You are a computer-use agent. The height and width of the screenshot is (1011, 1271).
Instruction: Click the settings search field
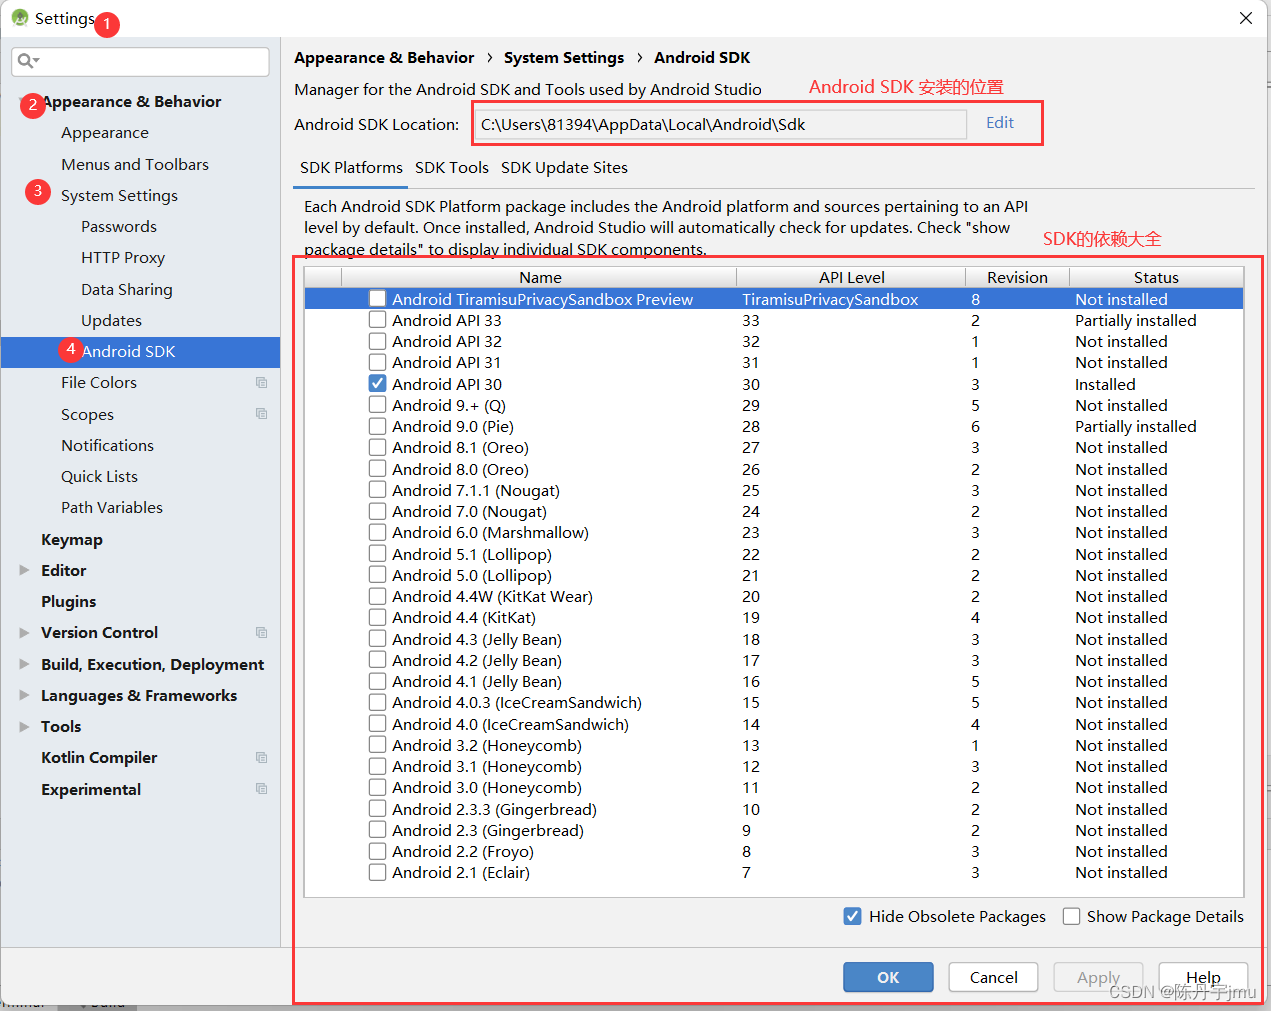click(141, 61)
